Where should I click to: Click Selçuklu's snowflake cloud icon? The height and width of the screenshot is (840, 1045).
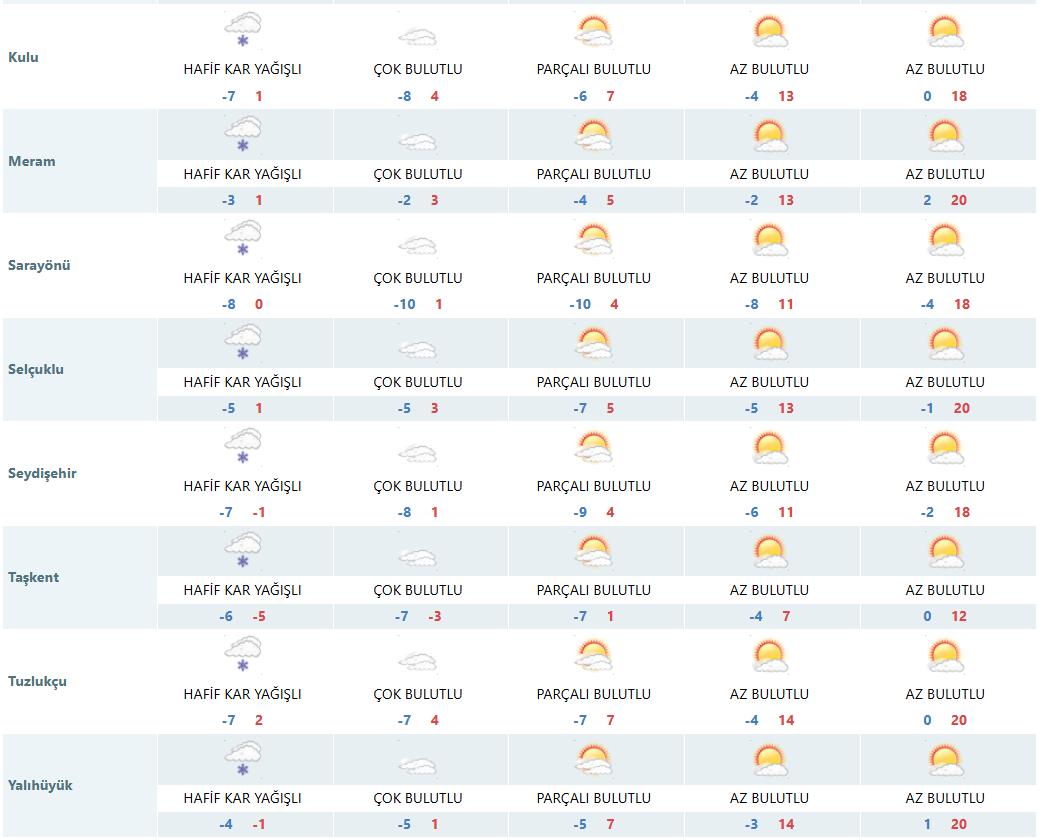pos(243,342)
